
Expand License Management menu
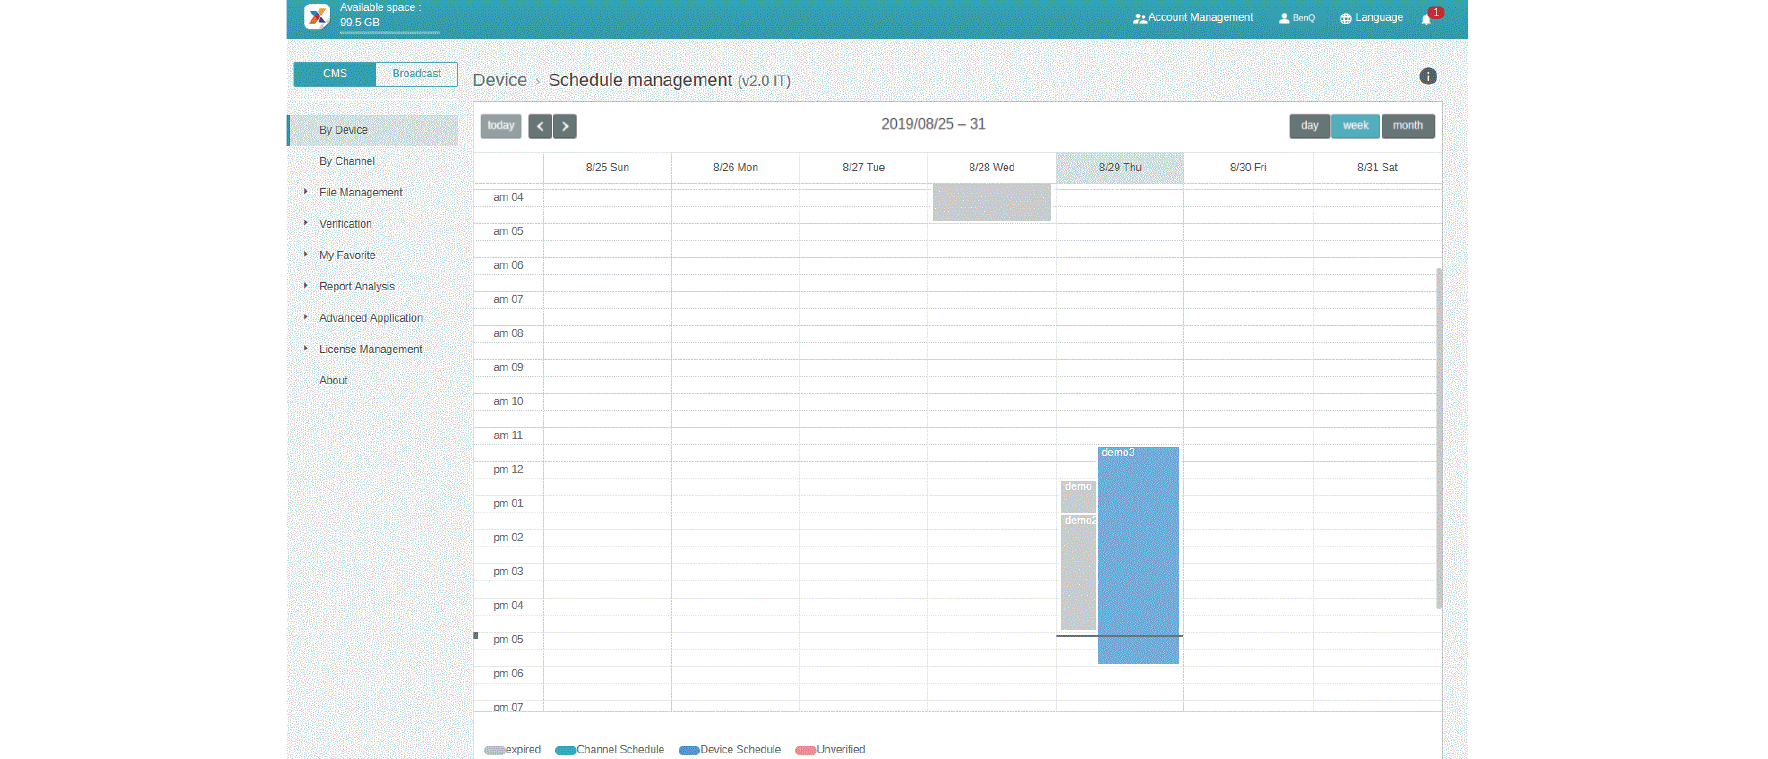coord(370,349)
